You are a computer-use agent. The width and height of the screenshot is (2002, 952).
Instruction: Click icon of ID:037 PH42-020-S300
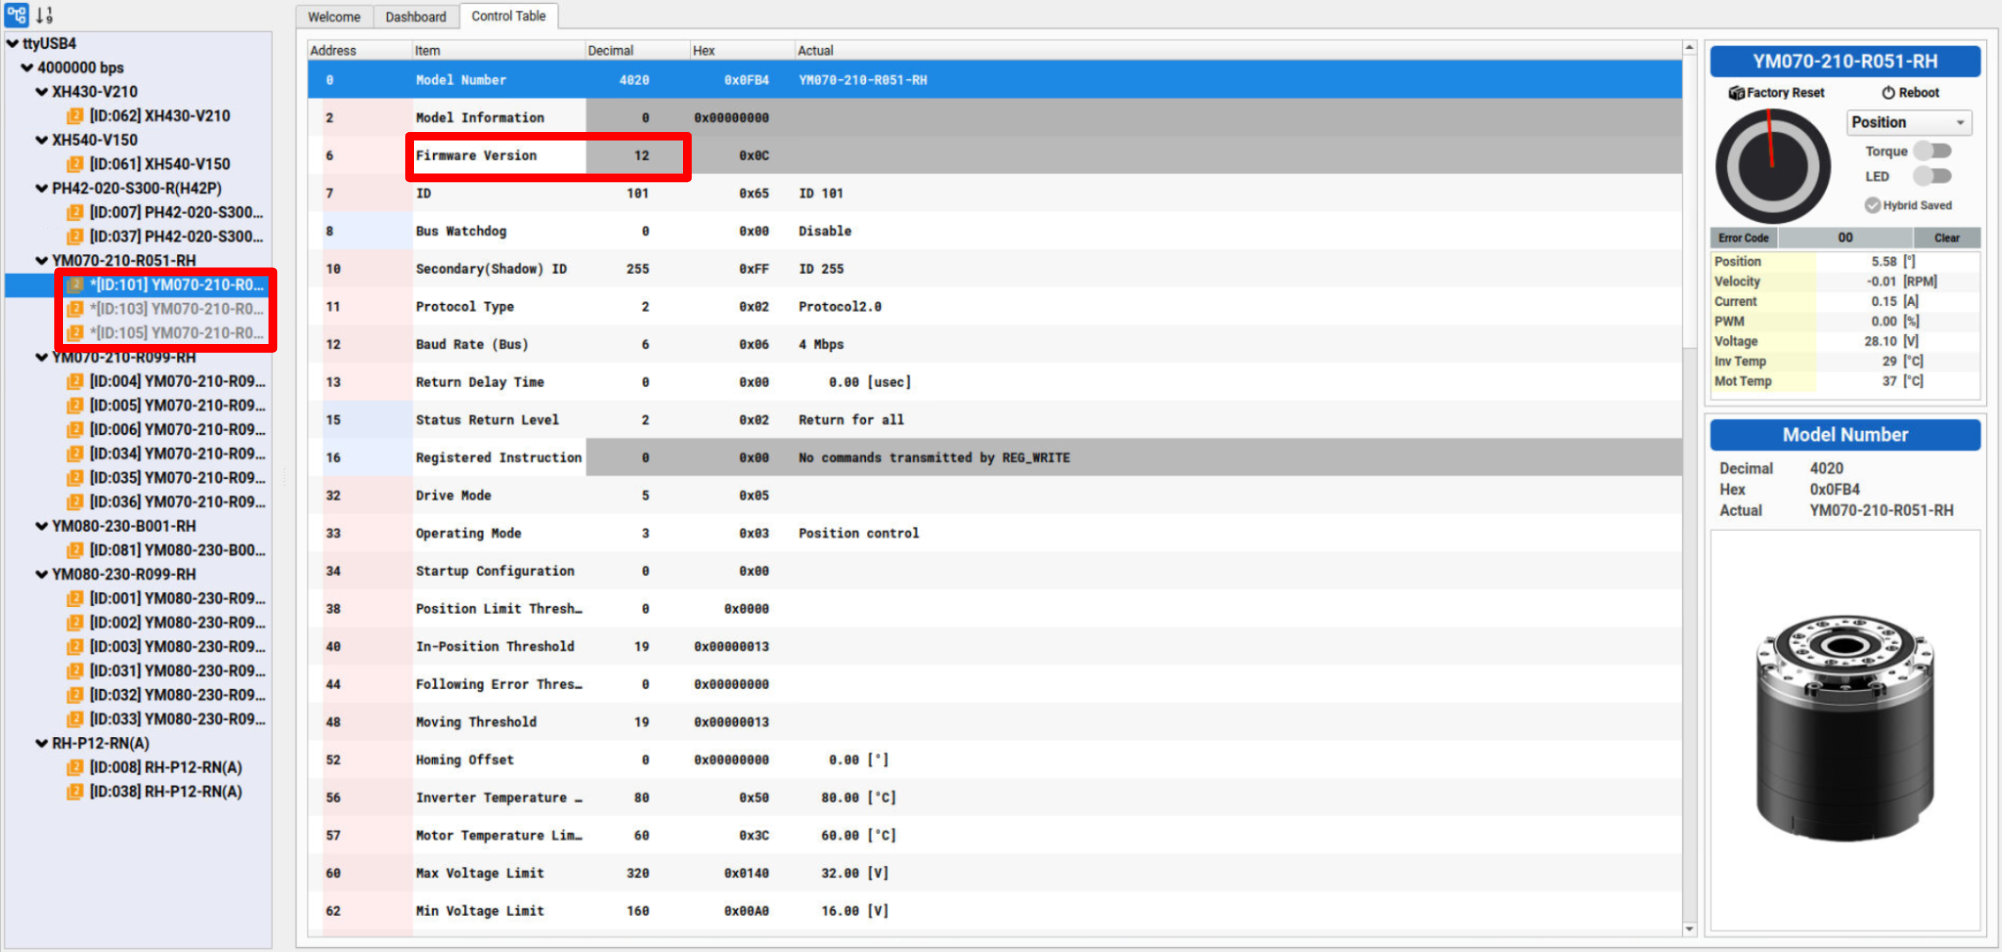pos(75,237)
